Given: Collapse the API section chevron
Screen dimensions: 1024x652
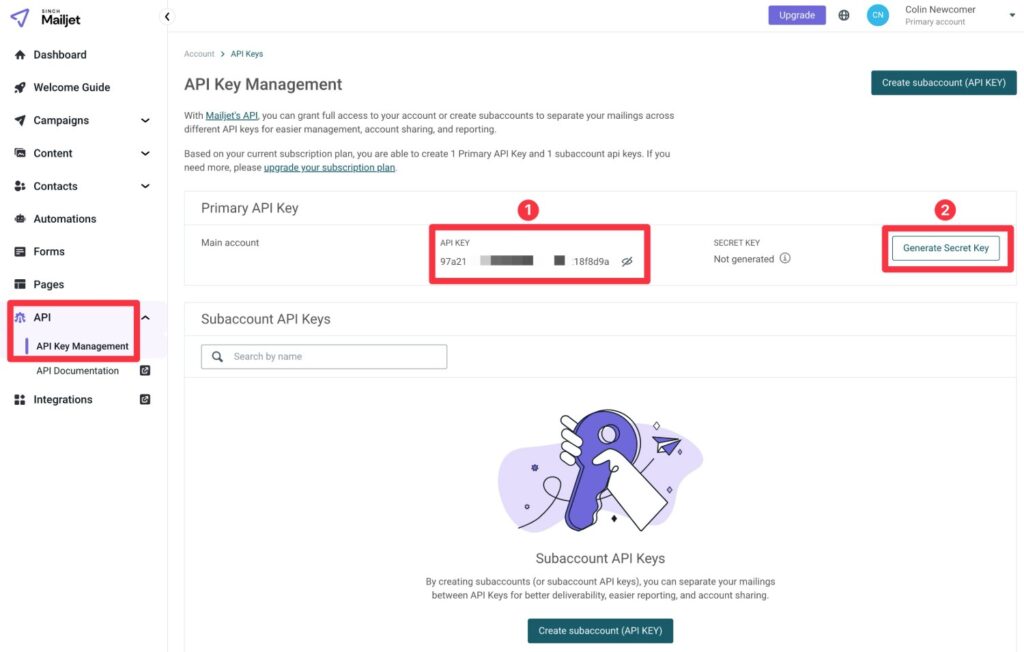Looking at the screenshot, I should coord(145,318).
